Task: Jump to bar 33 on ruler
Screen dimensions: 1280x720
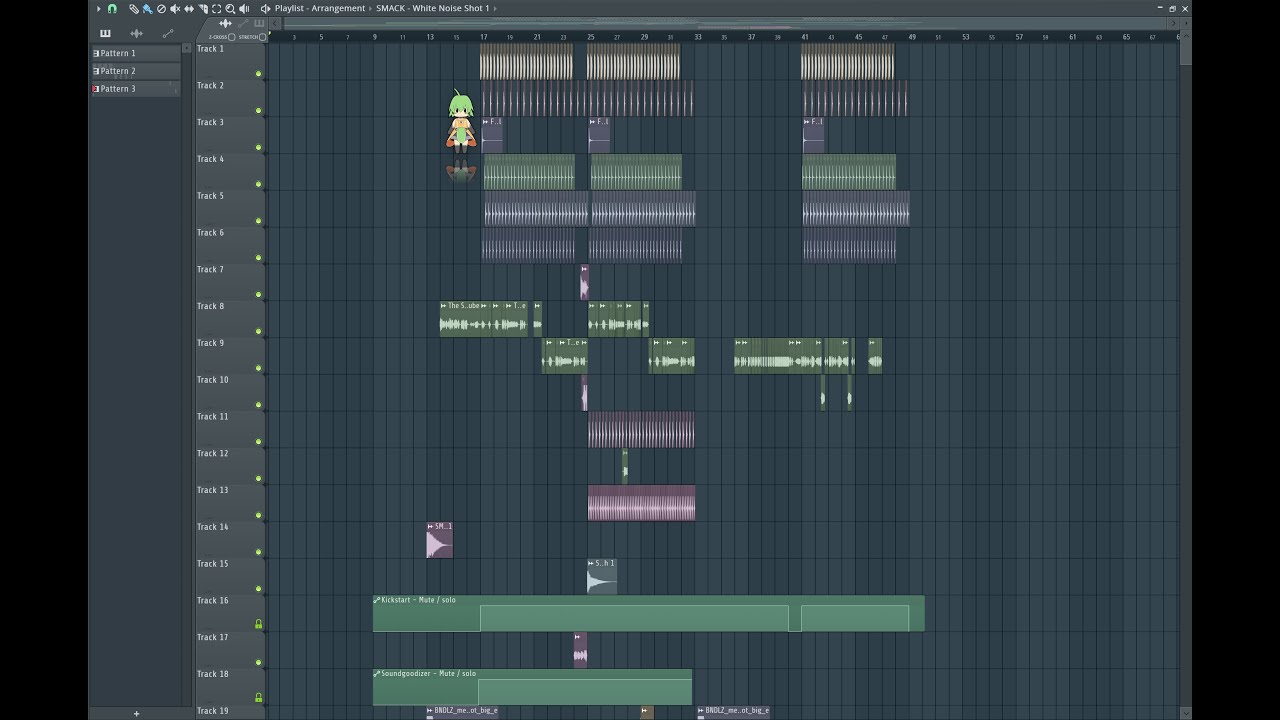Action: 697,37
